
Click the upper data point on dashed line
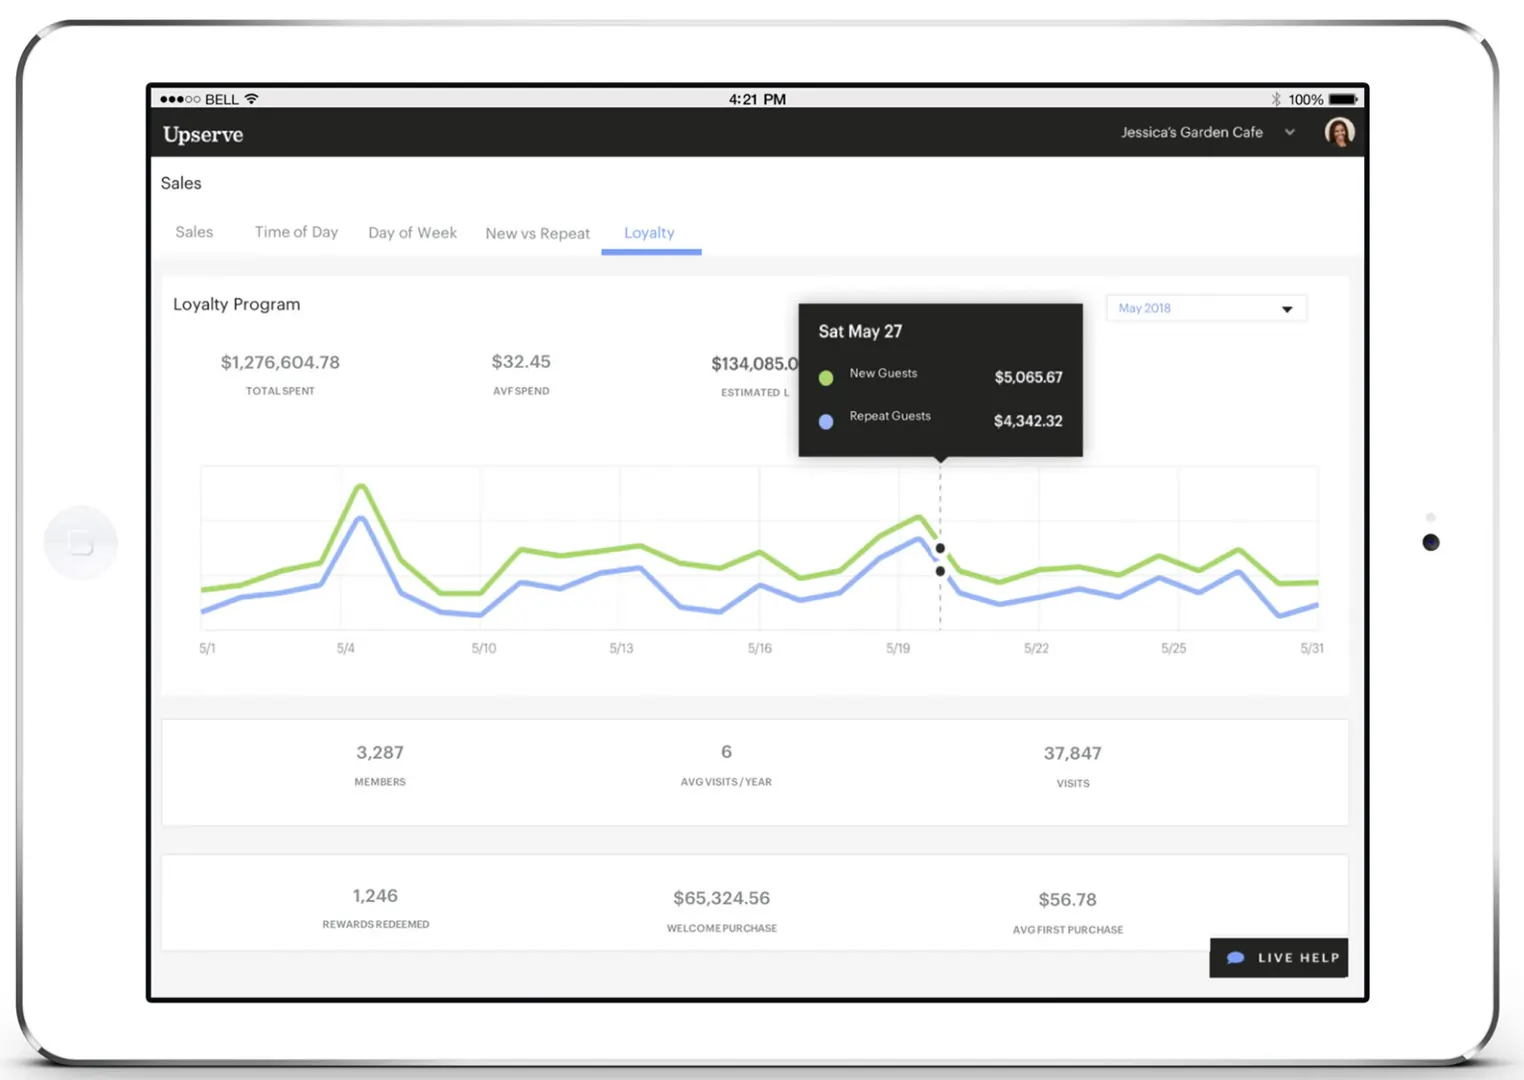pos(940,548)
